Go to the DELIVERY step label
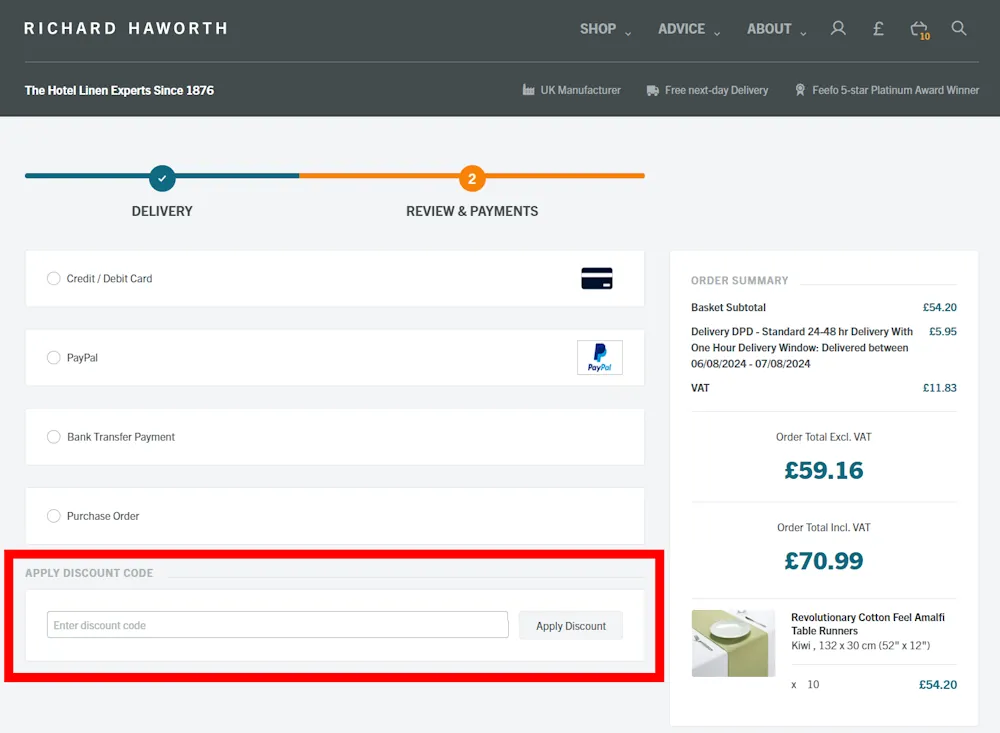This screenshot has height=733, width=1000. click(162, 211)
